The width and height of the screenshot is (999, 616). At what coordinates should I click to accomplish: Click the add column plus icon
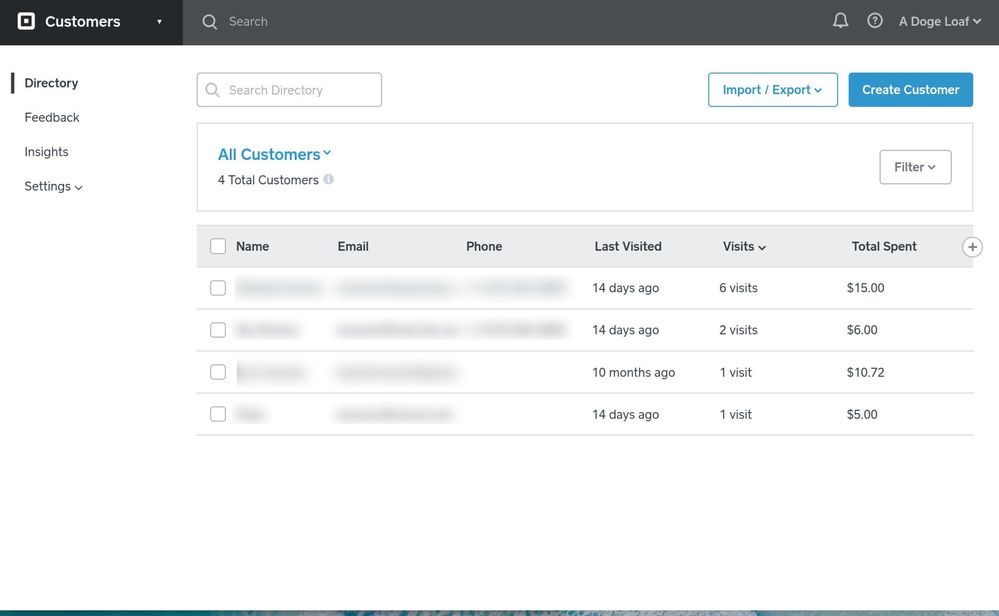click(972, 247)
